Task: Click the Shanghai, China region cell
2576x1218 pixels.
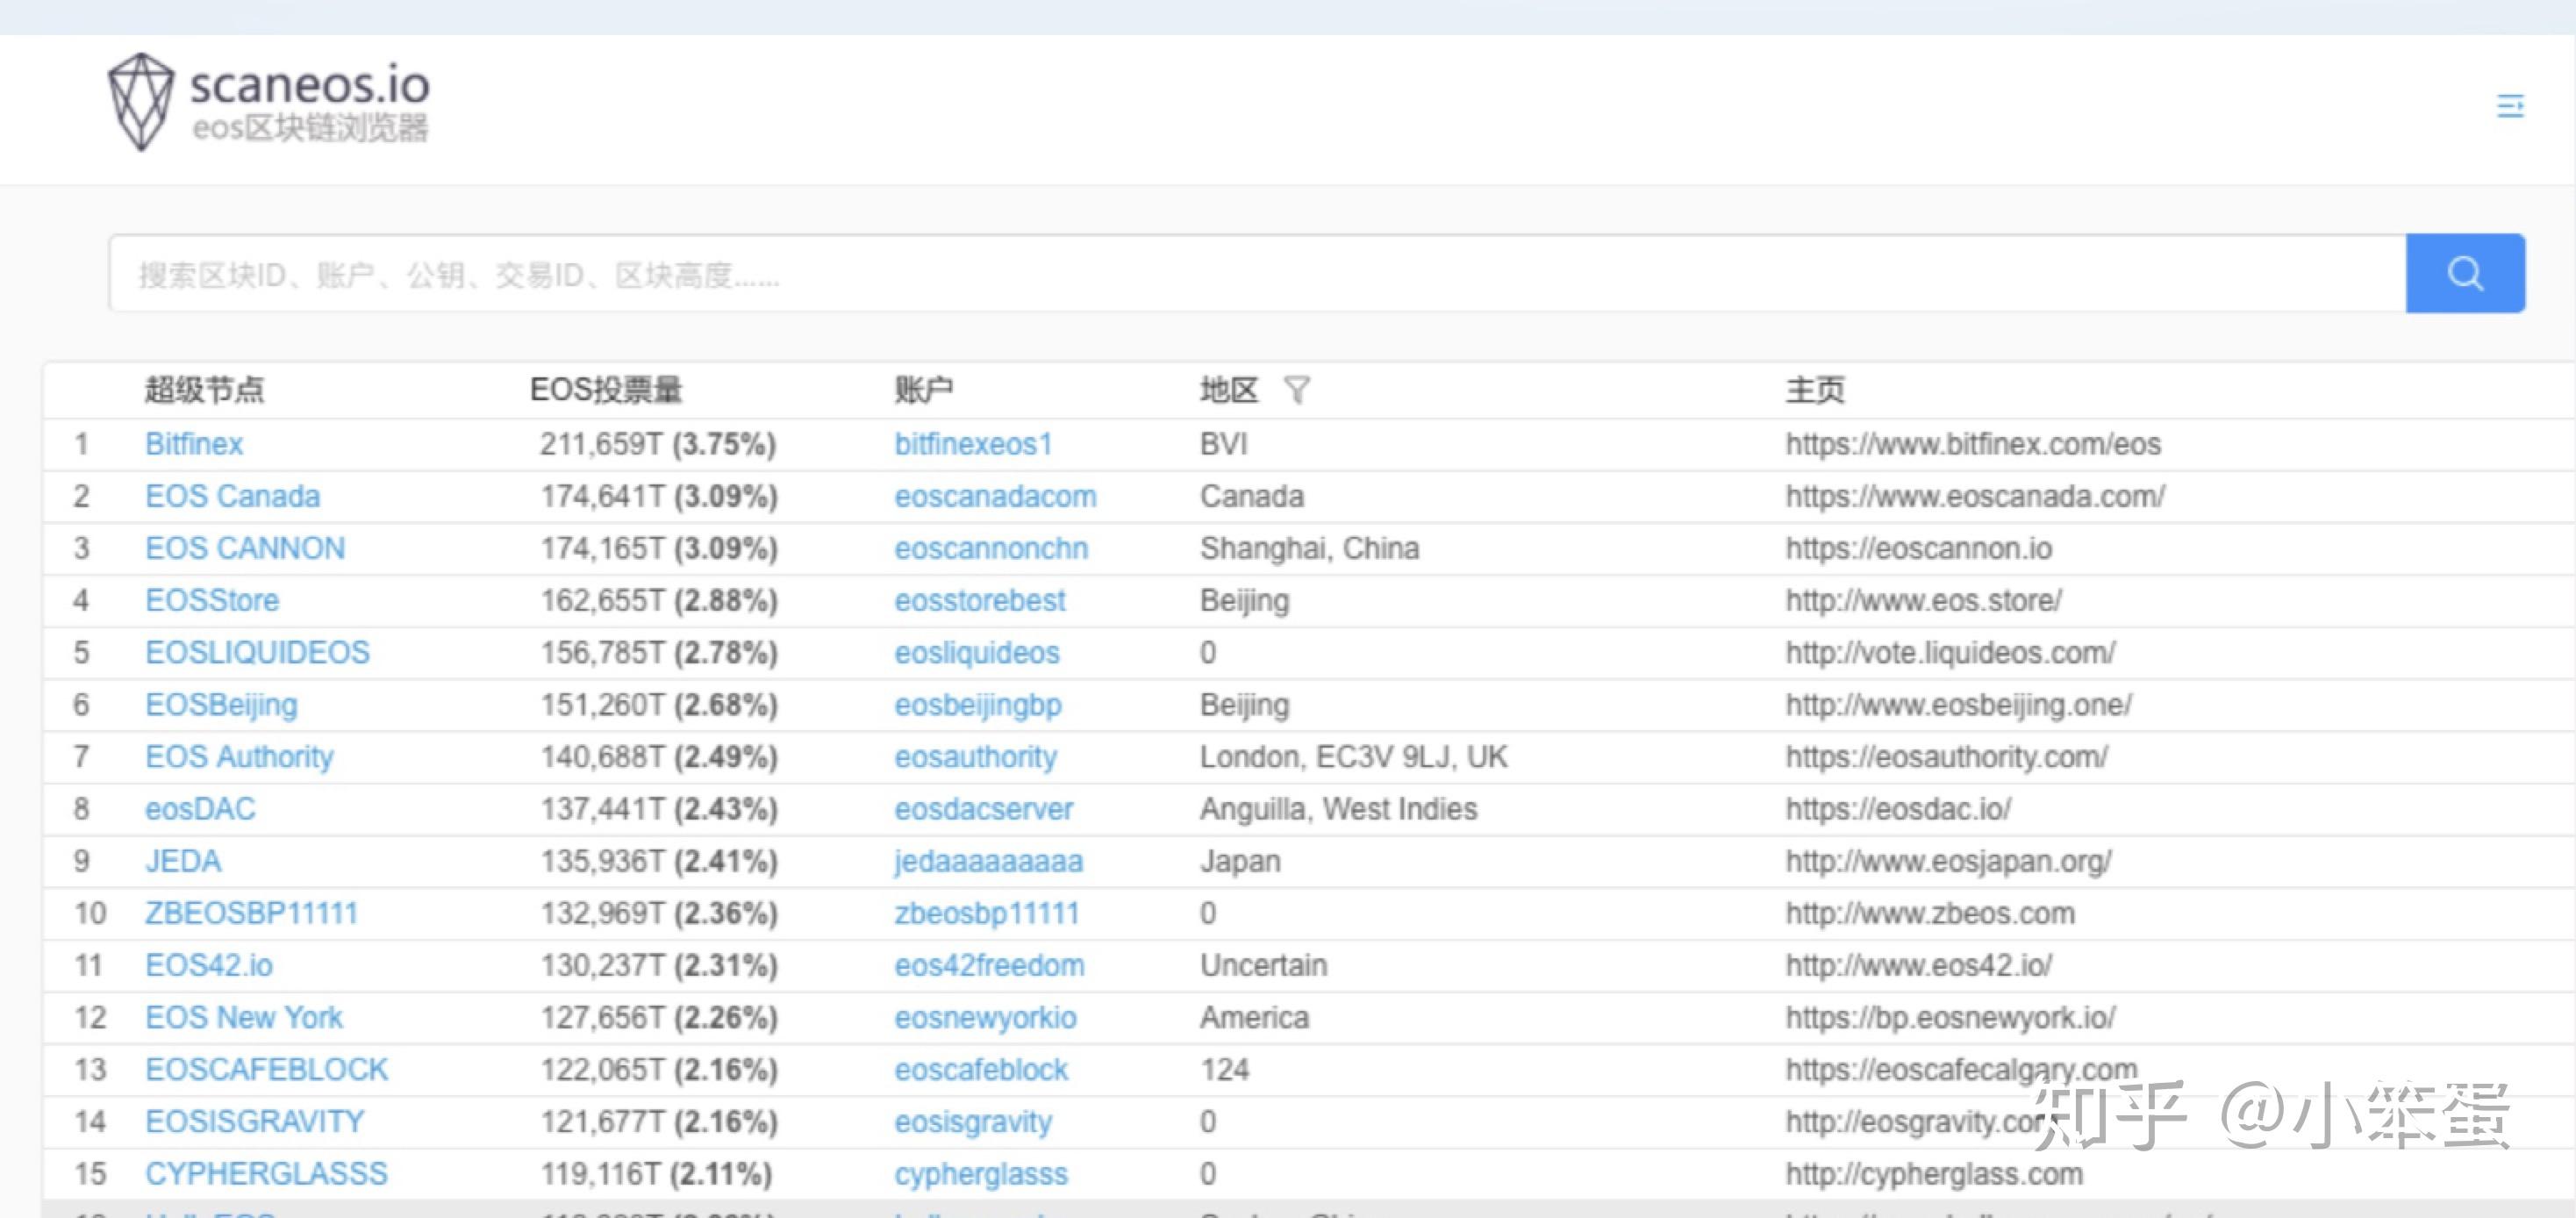Action: click(x=1309, y=548)
